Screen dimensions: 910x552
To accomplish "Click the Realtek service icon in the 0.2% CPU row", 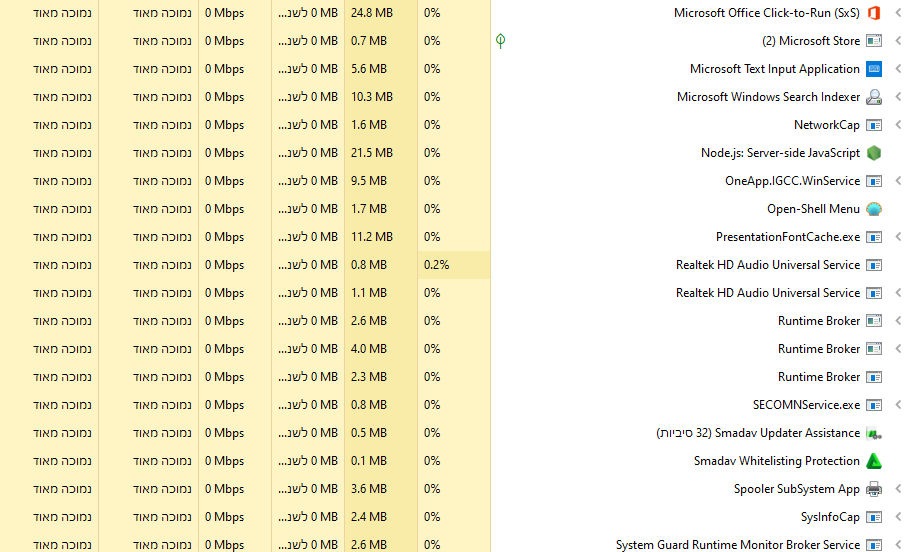I will [x=873, y=265].
